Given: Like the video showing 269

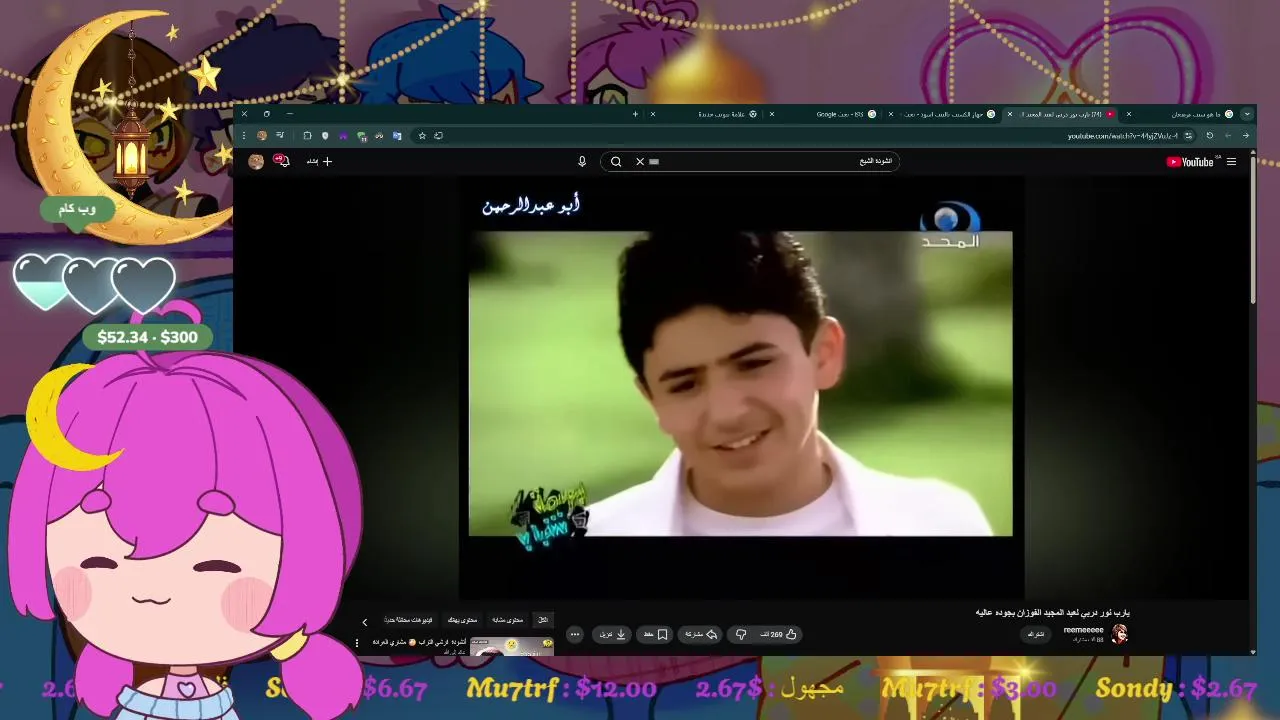Looking at the screenshot, I should pyautogui.click(x=778, y=634).
